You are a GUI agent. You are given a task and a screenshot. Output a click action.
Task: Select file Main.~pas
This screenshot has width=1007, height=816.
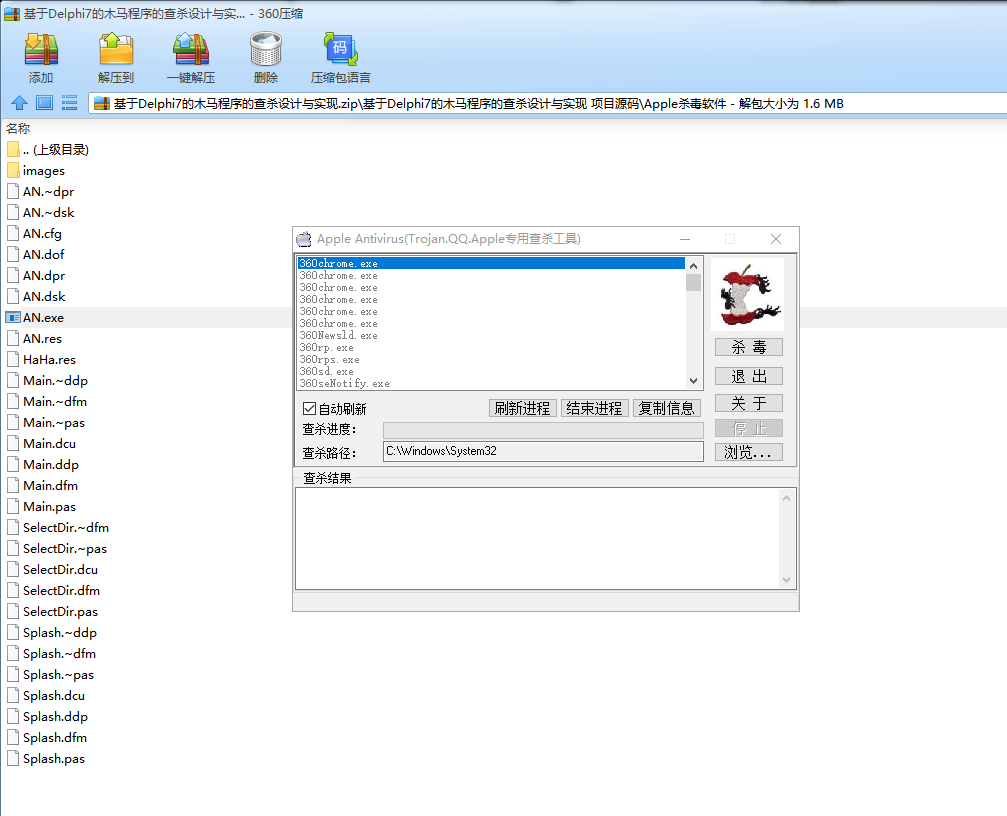coord(46,422)
